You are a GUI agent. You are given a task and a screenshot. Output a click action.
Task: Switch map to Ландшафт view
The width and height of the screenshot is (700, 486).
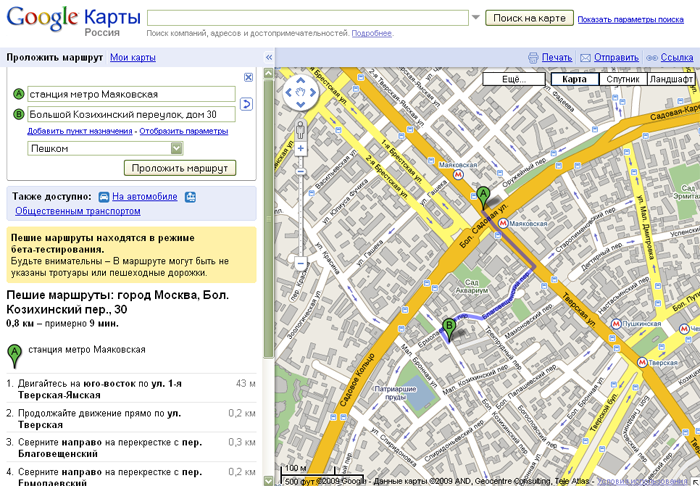click(x=672, y=78)
